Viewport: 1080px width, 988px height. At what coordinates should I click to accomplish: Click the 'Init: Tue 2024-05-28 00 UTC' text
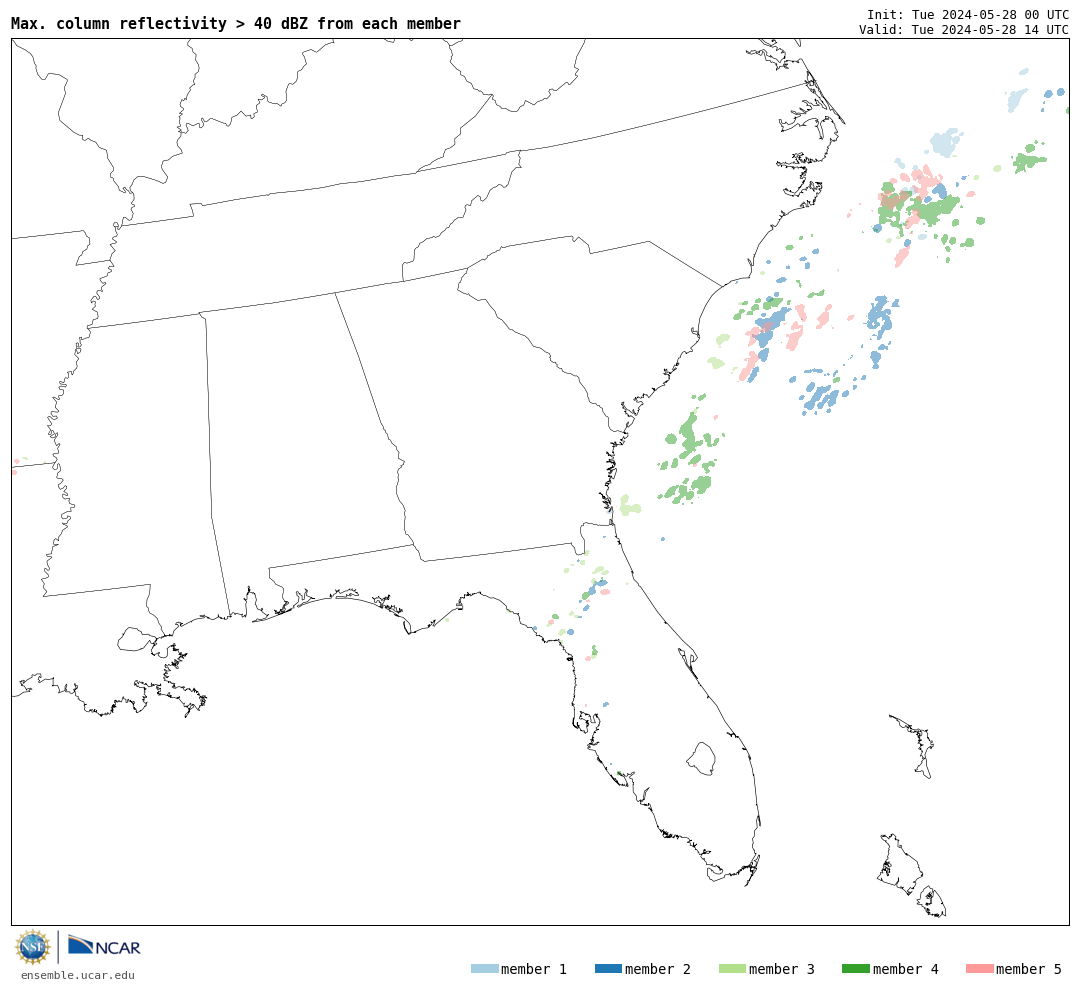[968, 14]
